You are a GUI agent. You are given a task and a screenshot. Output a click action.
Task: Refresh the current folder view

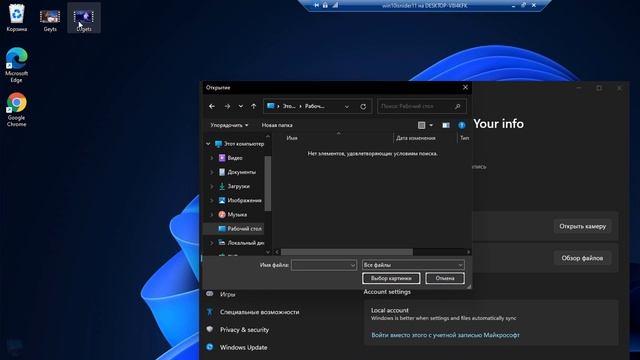(363, 107)
